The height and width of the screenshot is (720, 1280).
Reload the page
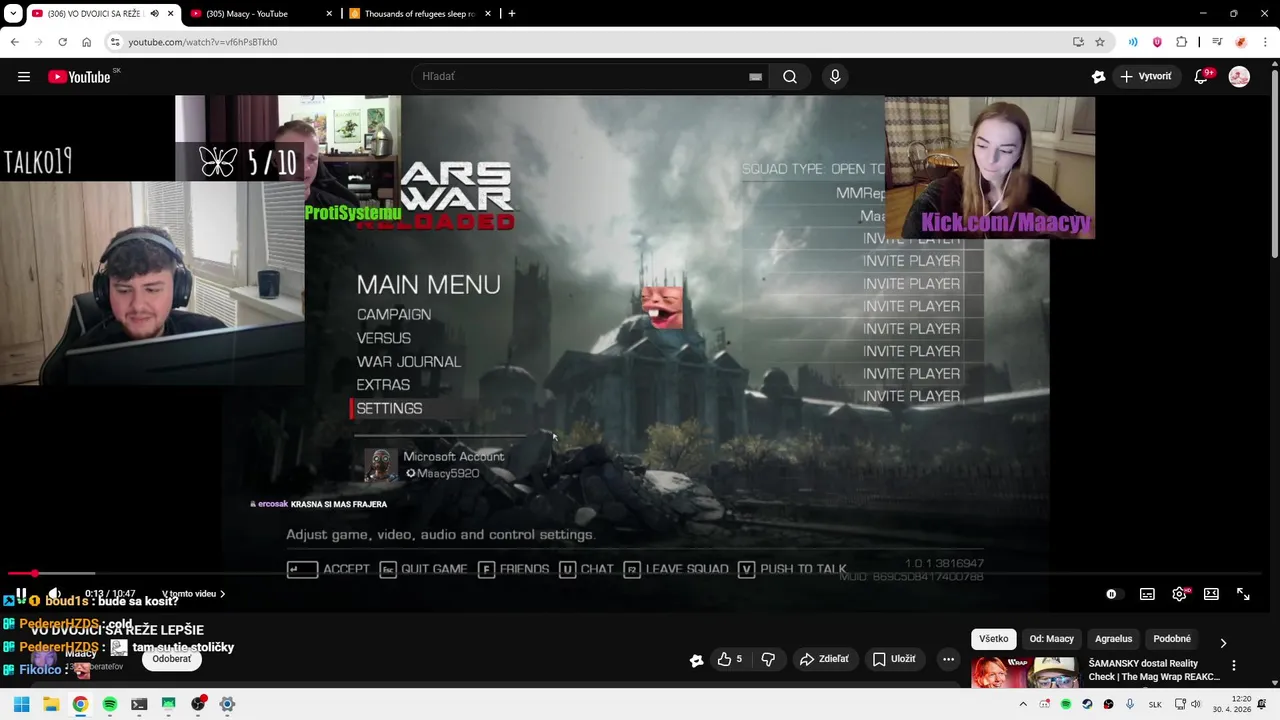pyautogui.click(x=62, y=42)
